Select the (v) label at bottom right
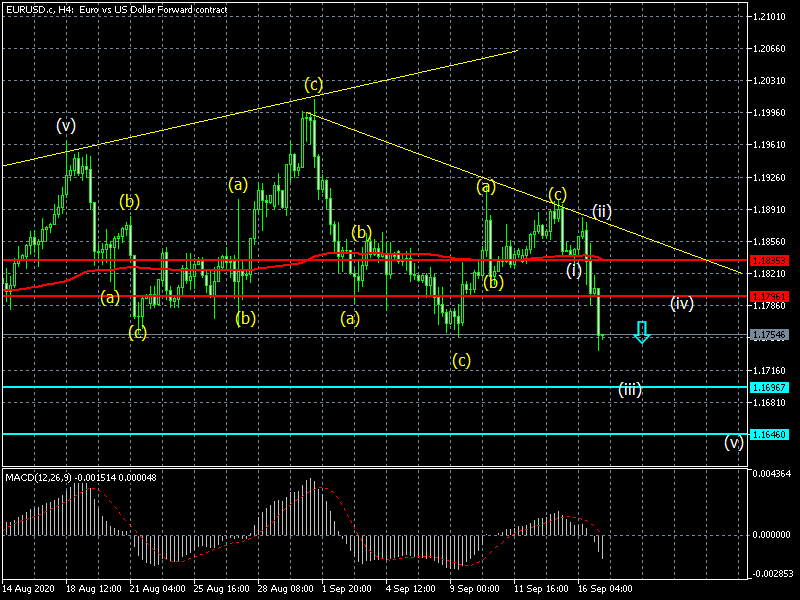The width and height of the screenshot is (800, 600). click(x=734, y=441)
